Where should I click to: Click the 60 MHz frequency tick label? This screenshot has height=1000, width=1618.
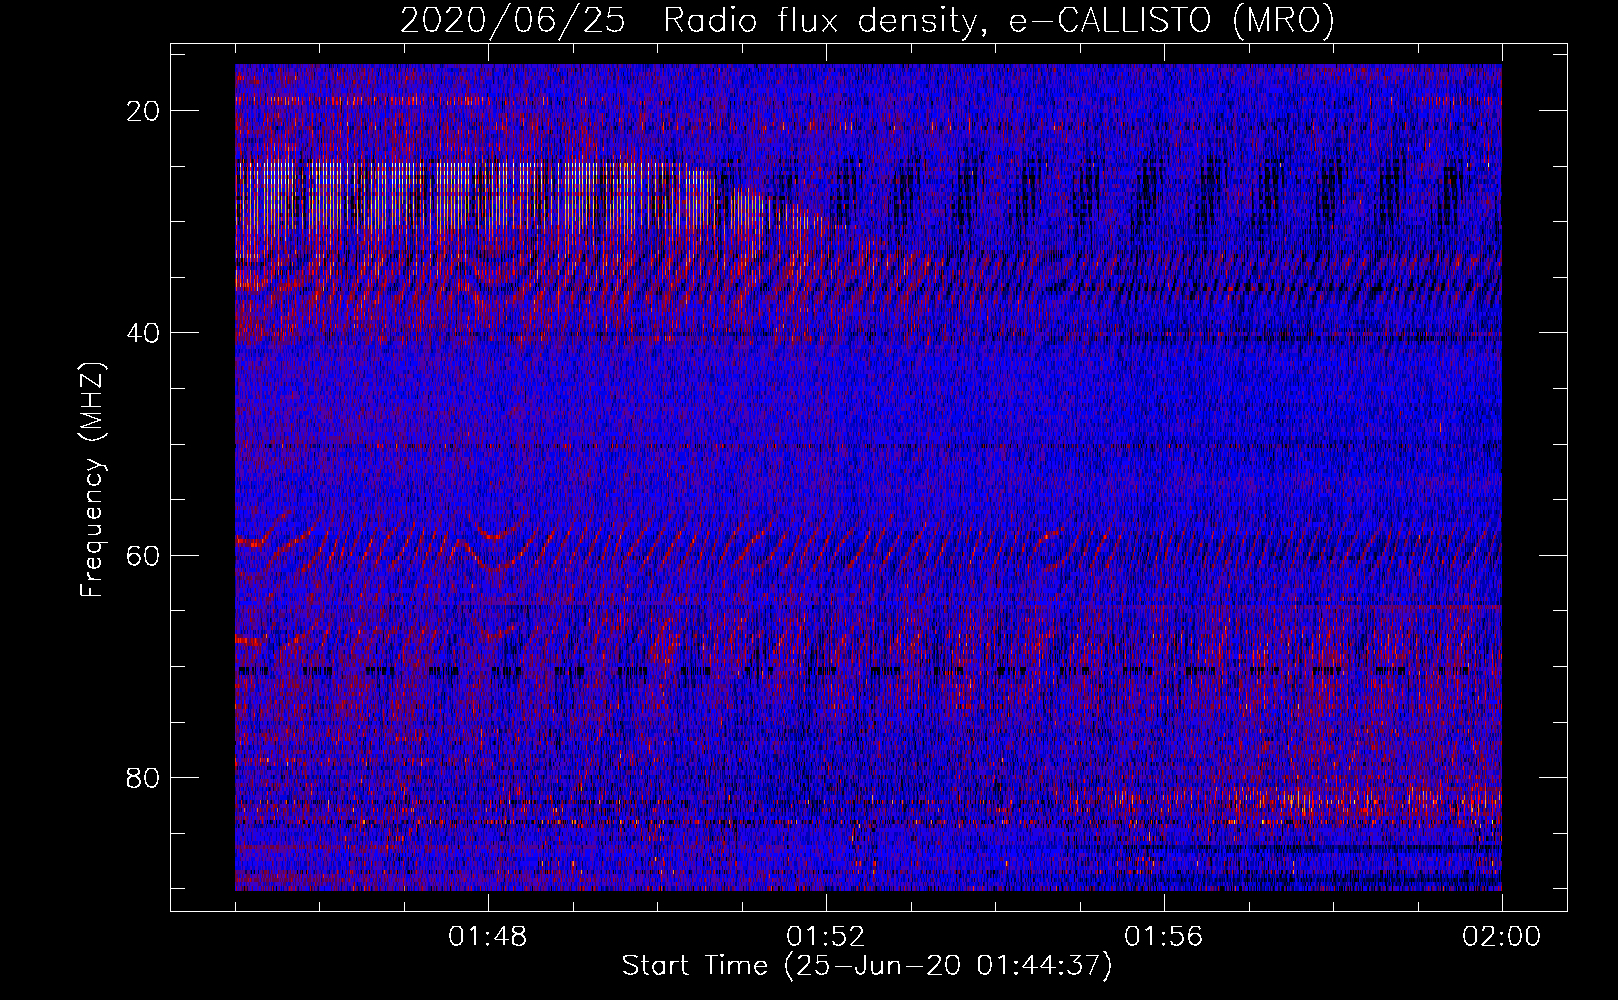click(x=144, y=555)
